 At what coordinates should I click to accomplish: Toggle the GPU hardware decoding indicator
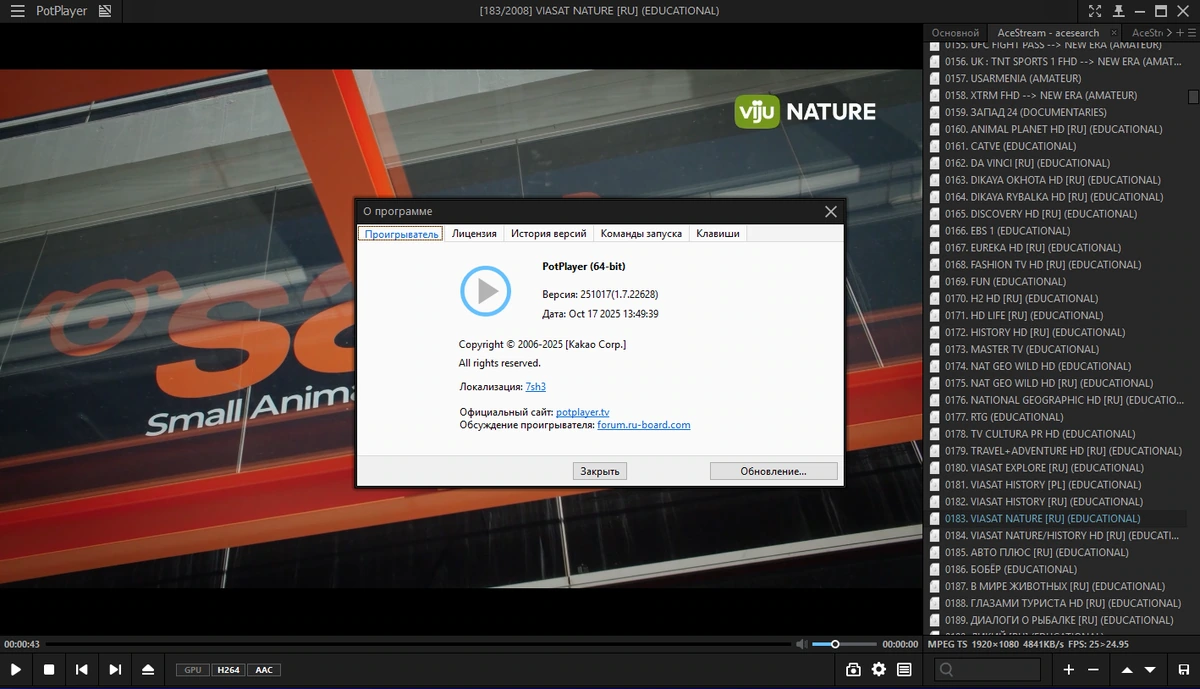(192, 670)
